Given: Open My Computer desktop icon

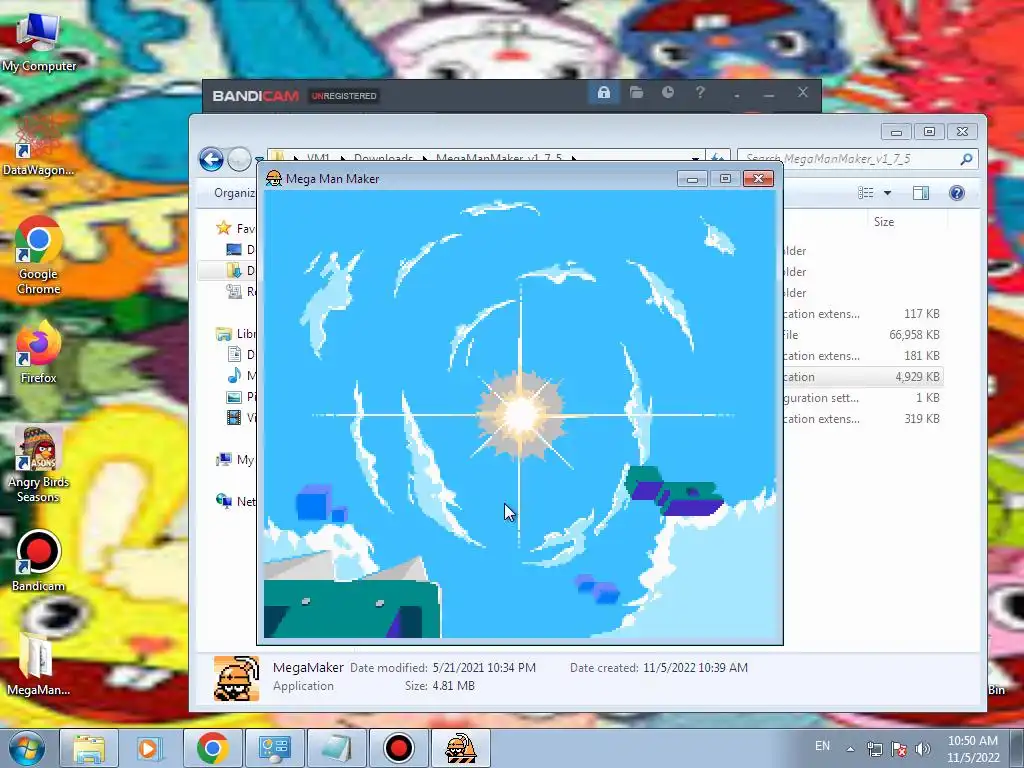Looking at the screenshot, I should pos(39,40).
